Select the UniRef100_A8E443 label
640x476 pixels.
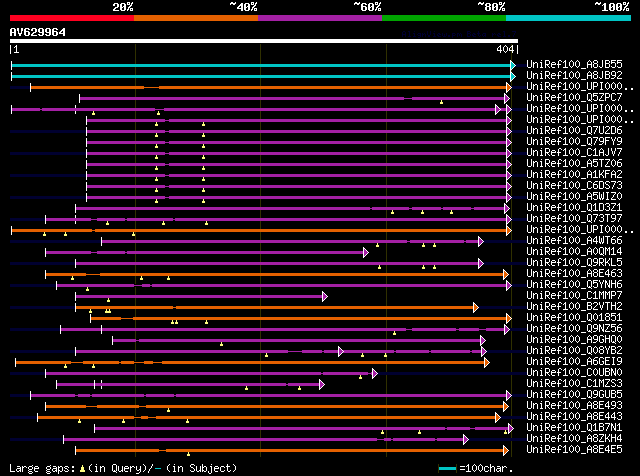click(x=574, y=417)
